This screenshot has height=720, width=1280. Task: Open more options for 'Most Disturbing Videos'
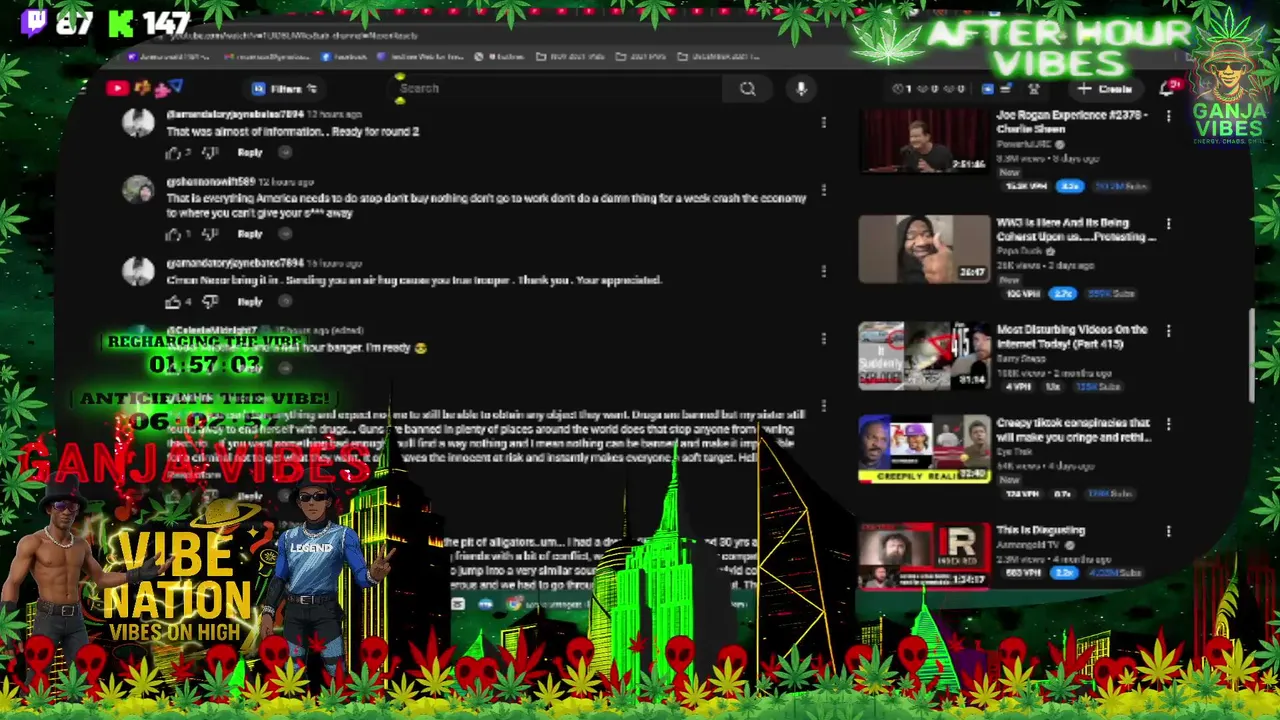pos(1168,331)
